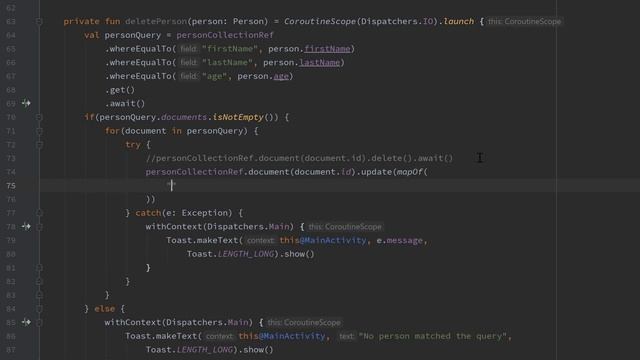Click the underlined 'age' property on line 67
This screenshot has height=360, width=640.
coord(281,76)
